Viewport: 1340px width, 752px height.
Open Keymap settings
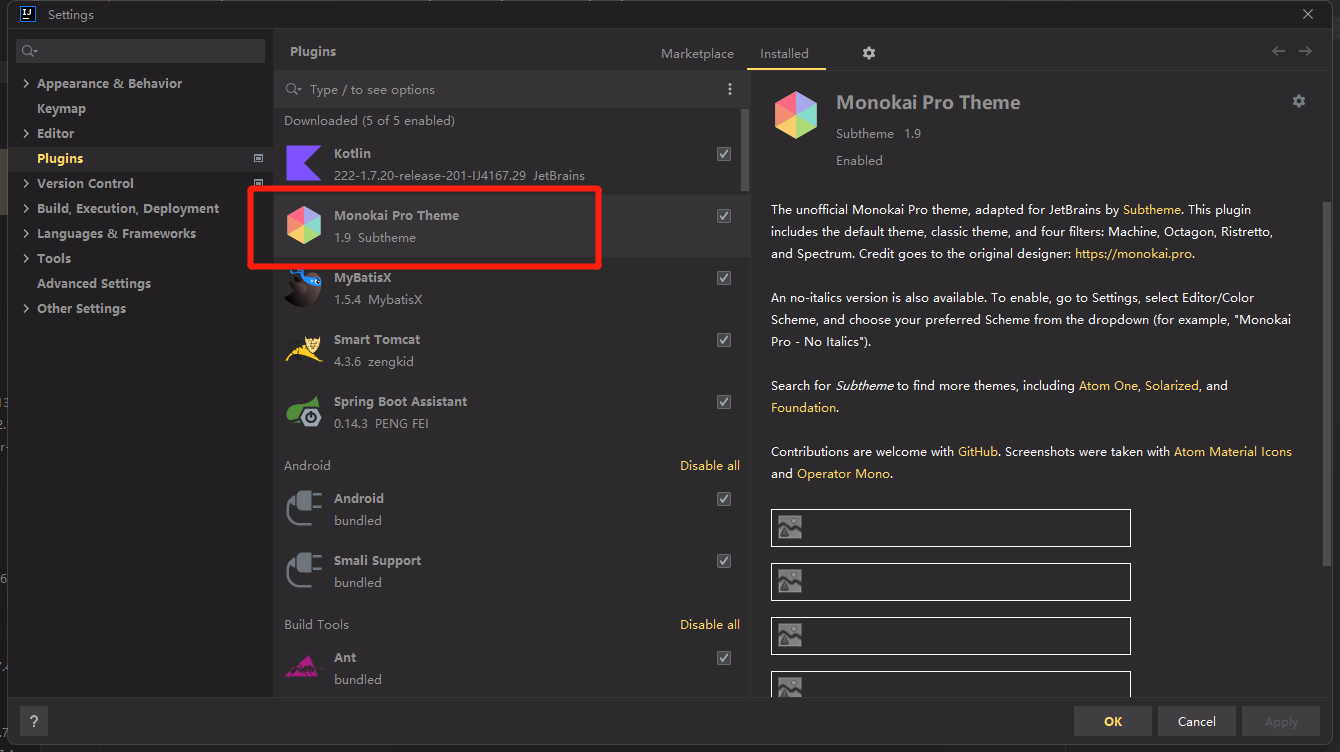pos(61,108)
